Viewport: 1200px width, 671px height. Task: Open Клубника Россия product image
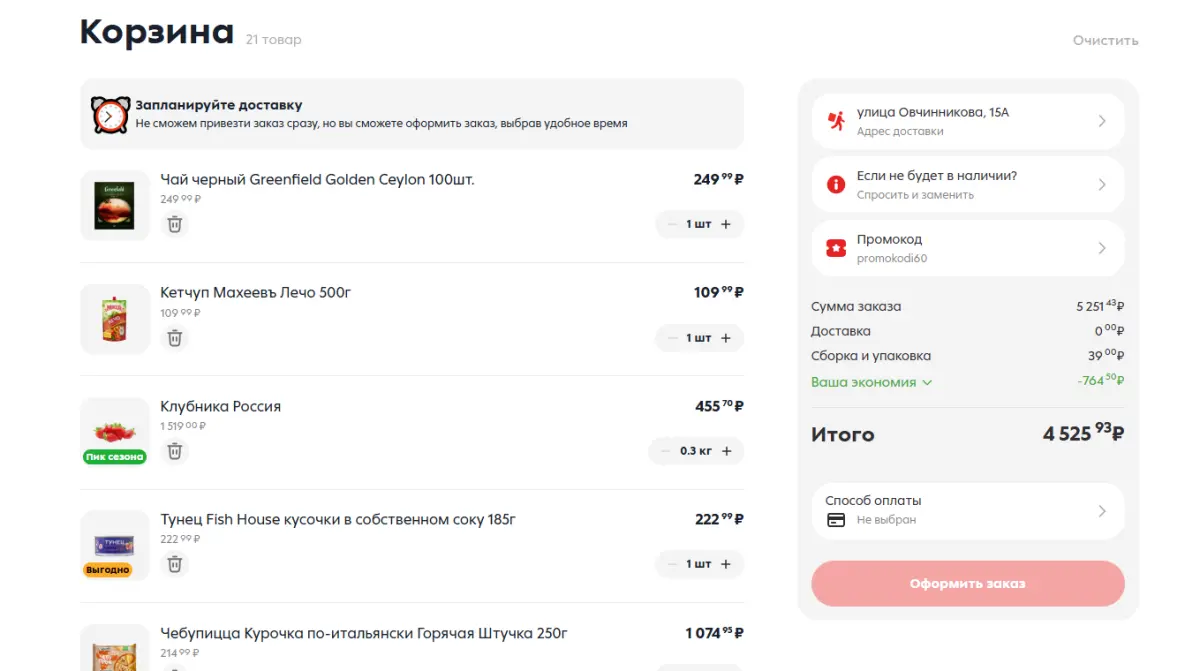pyautogui.click(x=115, y=431)
